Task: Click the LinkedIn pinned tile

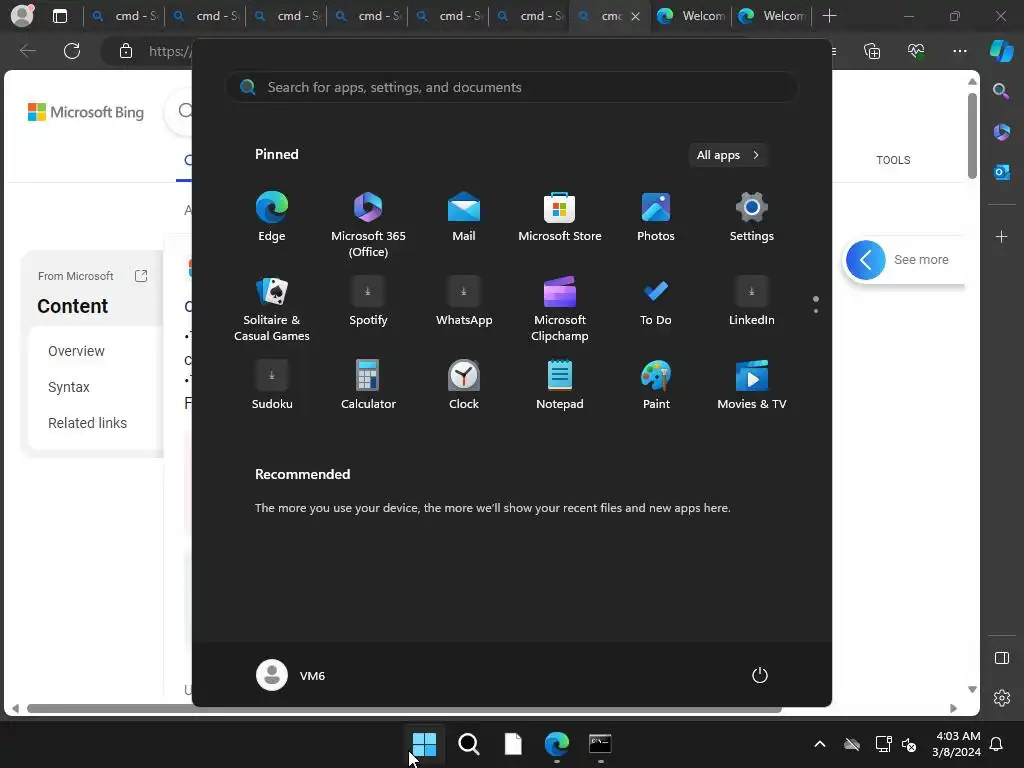Action: point(752,302)
